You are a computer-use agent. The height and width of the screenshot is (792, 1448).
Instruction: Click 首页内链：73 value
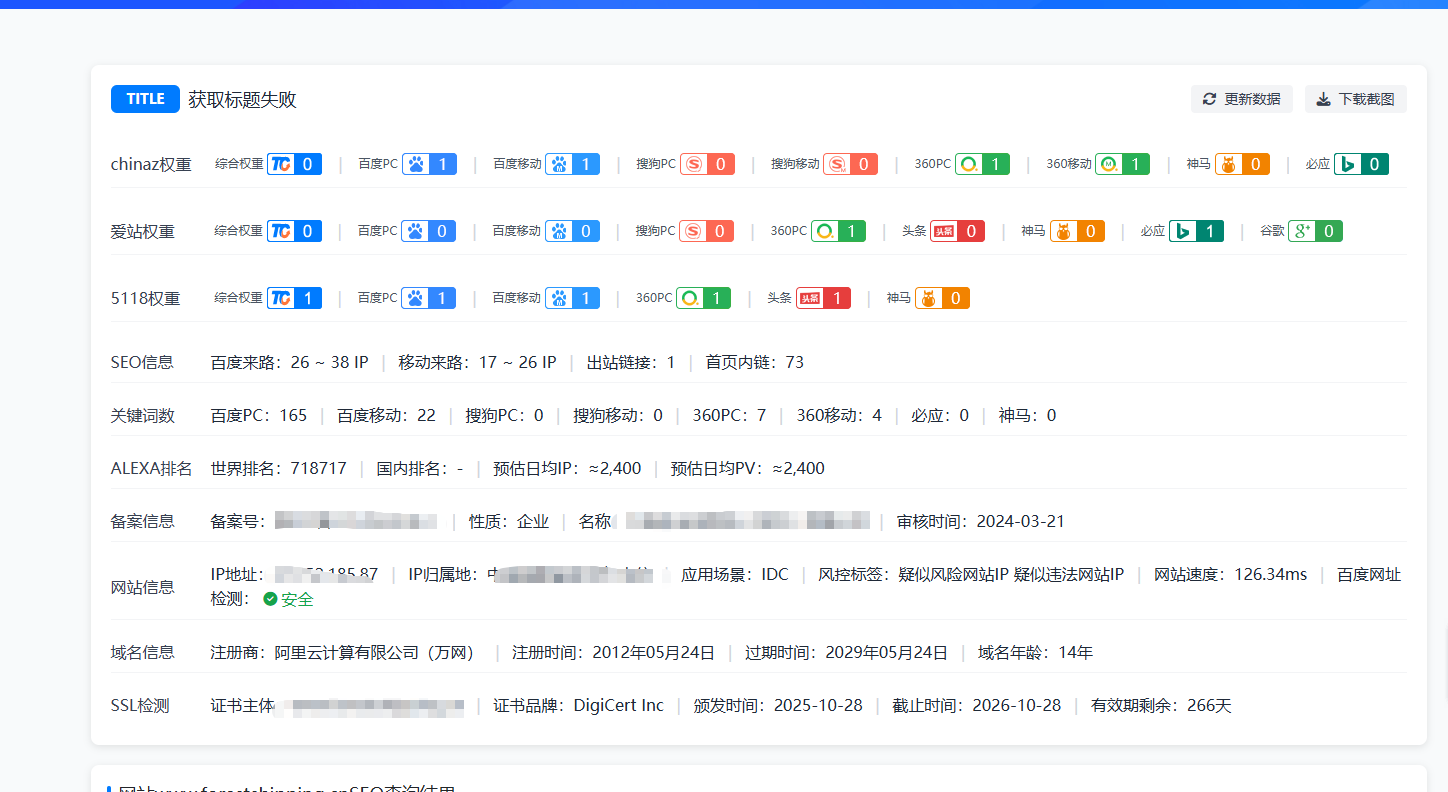coord(755,362)
